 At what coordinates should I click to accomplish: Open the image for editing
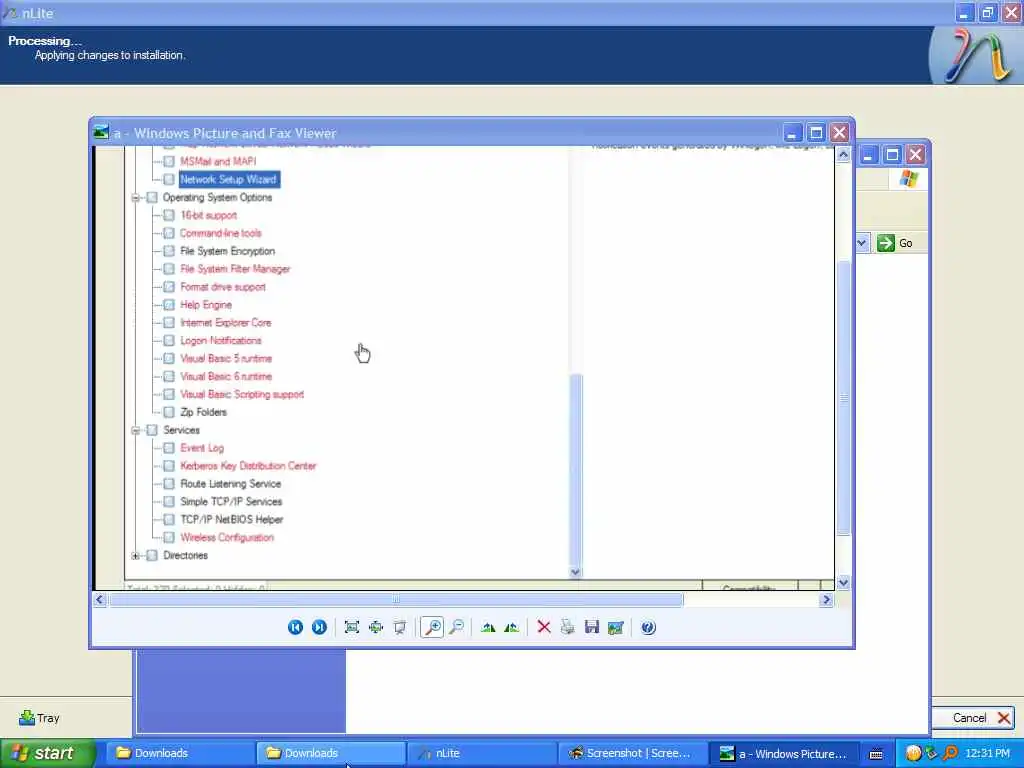[616, 628]
